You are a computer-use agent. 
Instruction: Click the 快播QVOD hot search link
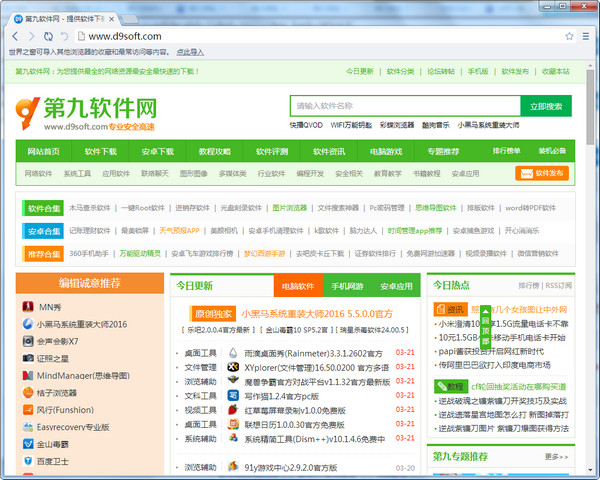306,125
